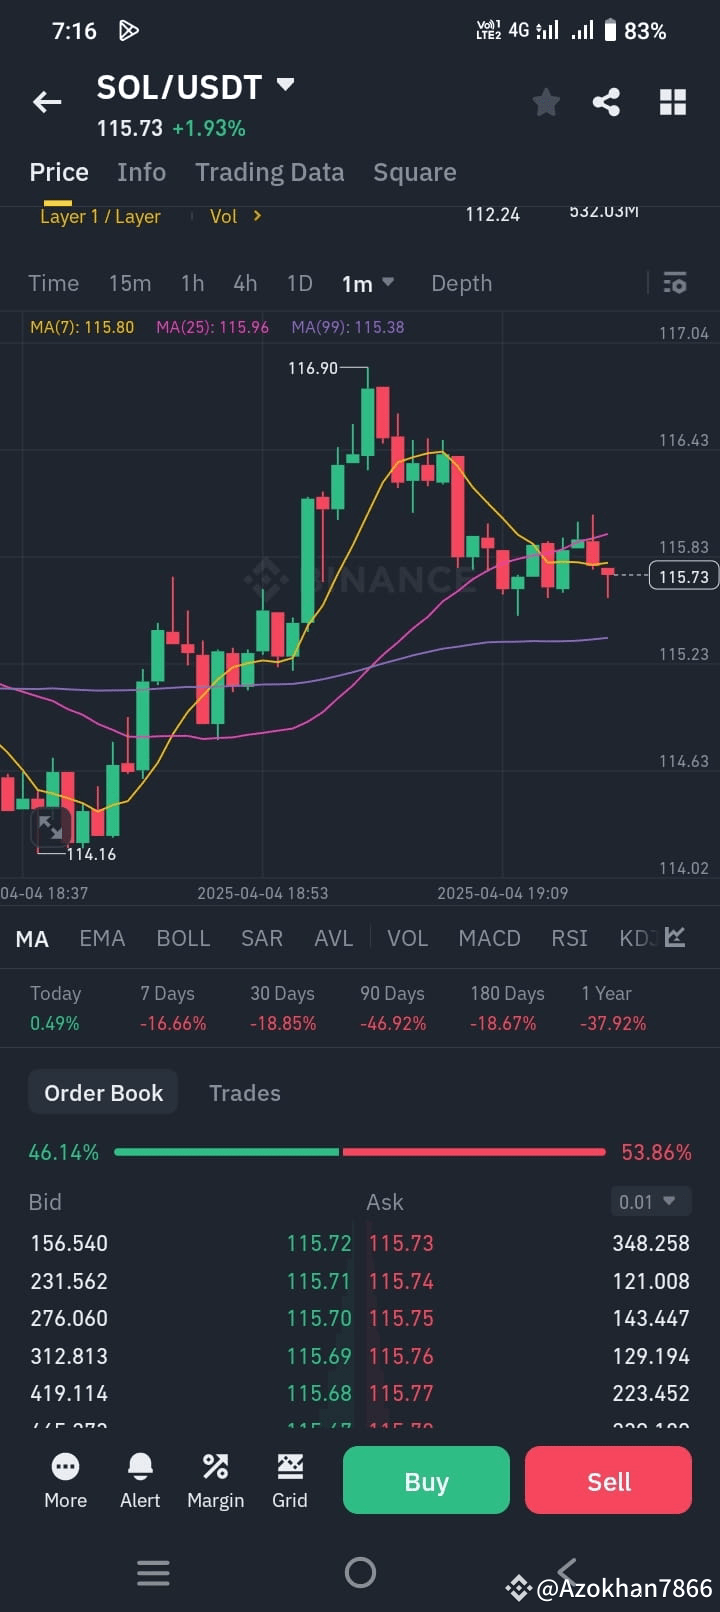The height and width of the screenshot is (1612, 720).
Task: Open the grid layout icon at top right
Action: pyautogui.click(x=673, y=102)
